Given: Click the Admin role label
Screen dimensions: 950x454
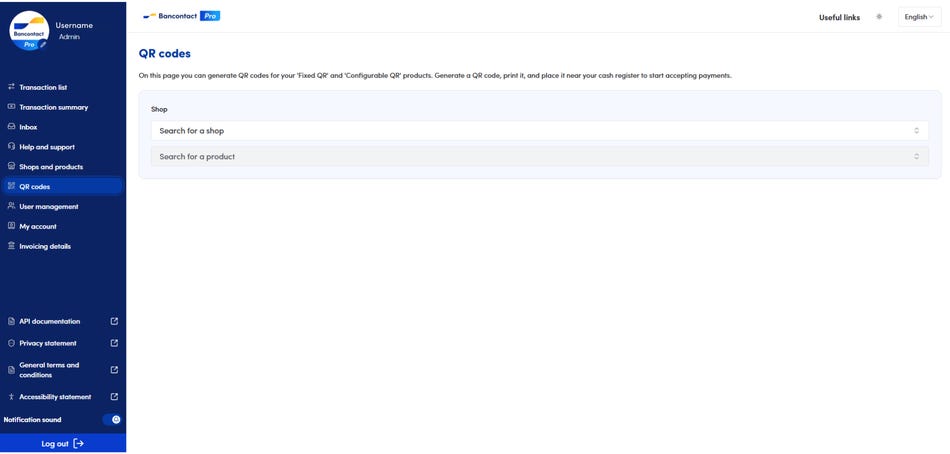Looking at the screenshot, I should pos(69,37).
